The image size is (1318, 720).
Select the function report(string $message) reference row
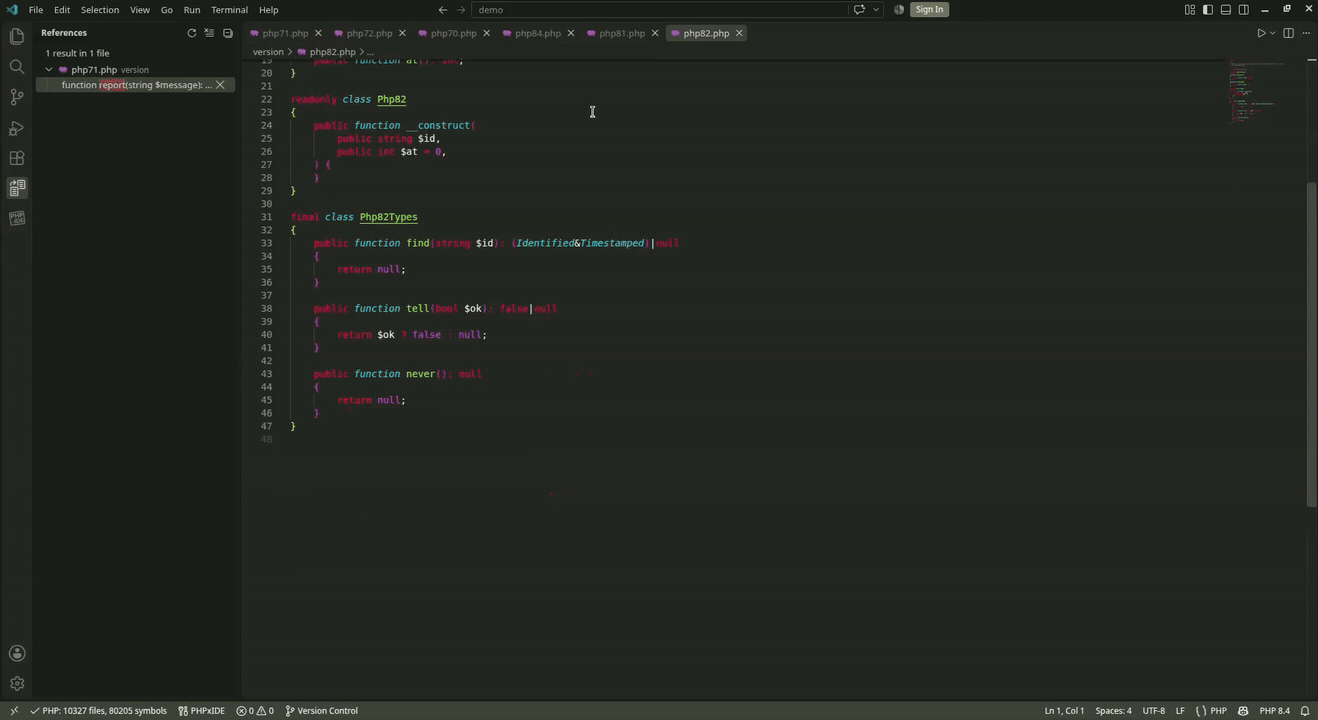pos(135,85)
